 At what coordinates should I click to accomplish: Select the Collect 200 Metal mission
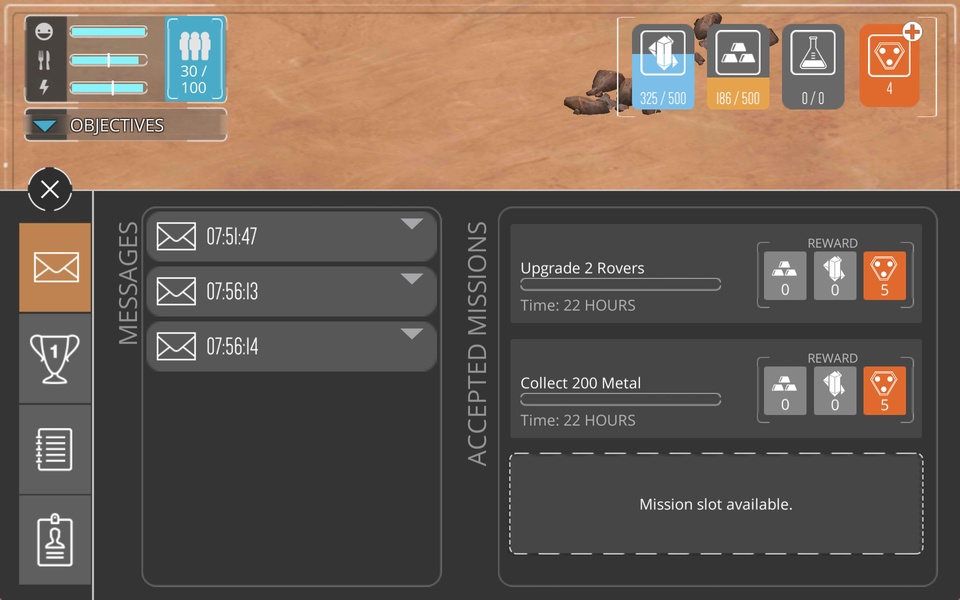click(x=716, y=389)
